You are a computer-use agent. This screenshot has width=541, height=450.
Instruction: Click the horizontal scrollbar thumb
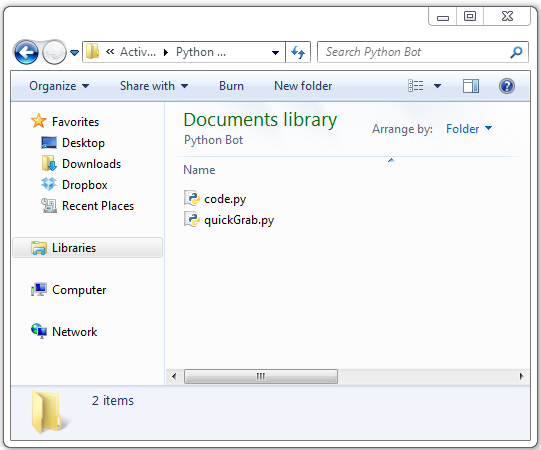tap(261, 376)
